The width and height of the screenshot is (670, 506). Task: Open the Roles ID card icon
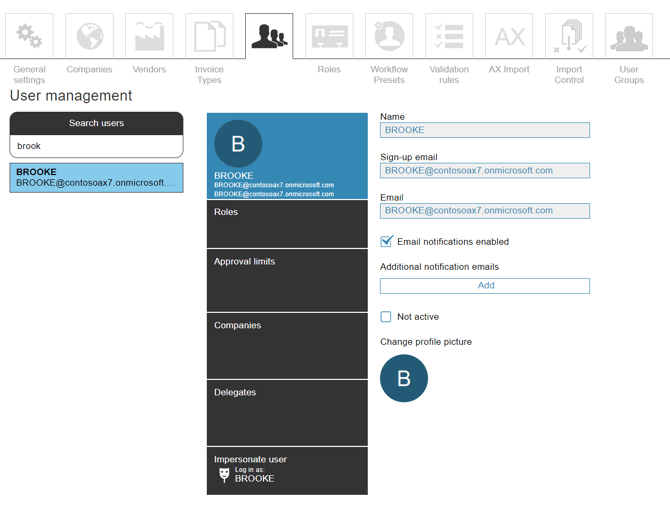coord(329,37)
